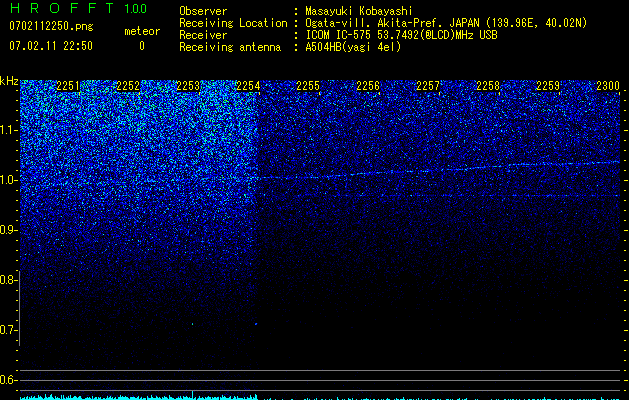Click the date stamp 07.02.11 22:50
629x400 pixels.
[x=51, y=46]
